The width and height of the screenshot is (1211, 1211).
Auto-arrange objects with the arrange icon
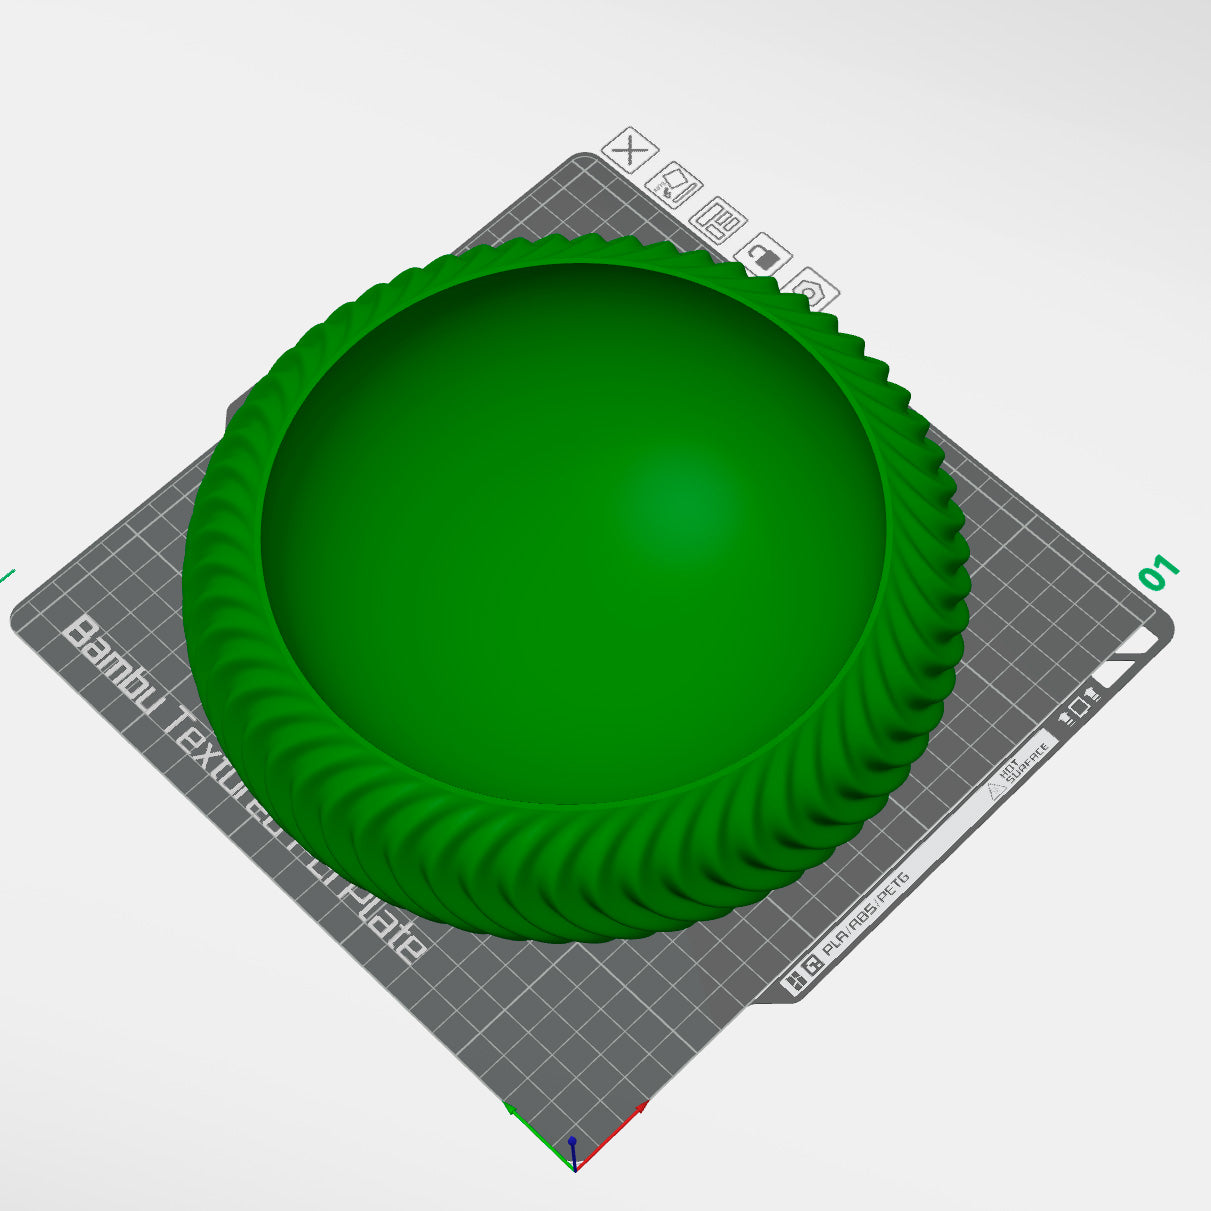(719, 221)
